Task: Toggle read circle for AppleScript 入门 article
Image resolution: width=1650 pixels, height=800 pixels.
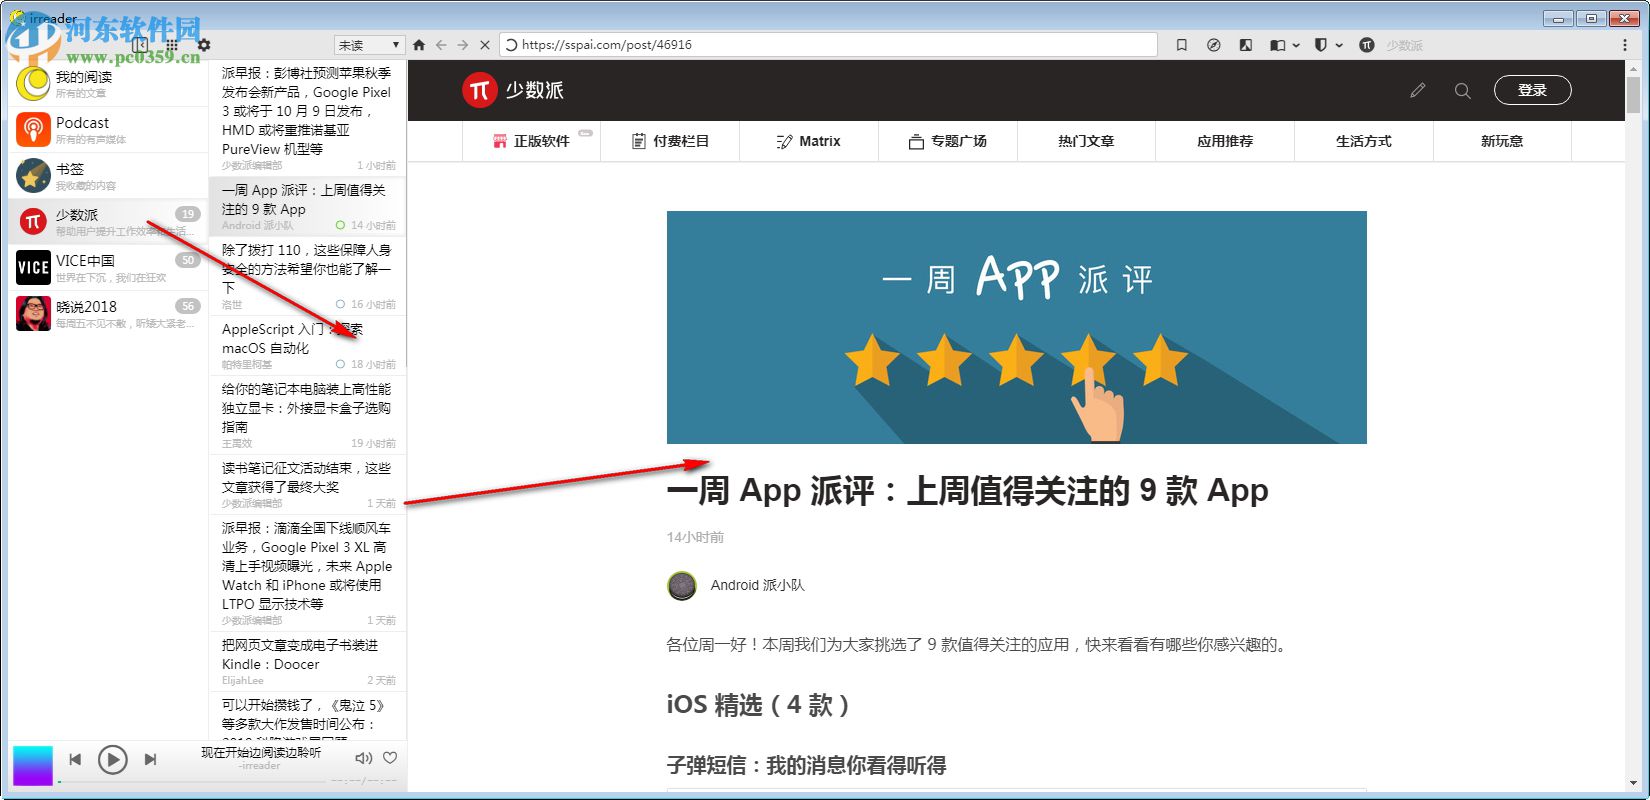Action: click(341, 364)
